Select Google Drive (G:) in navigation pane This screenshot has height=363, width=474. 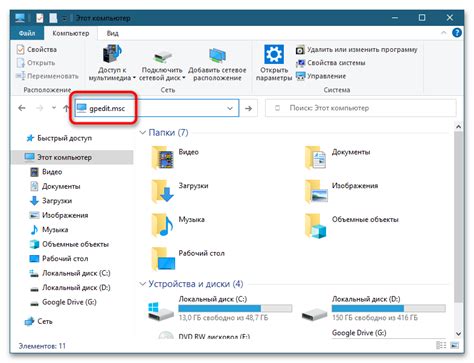click(63, 302)
